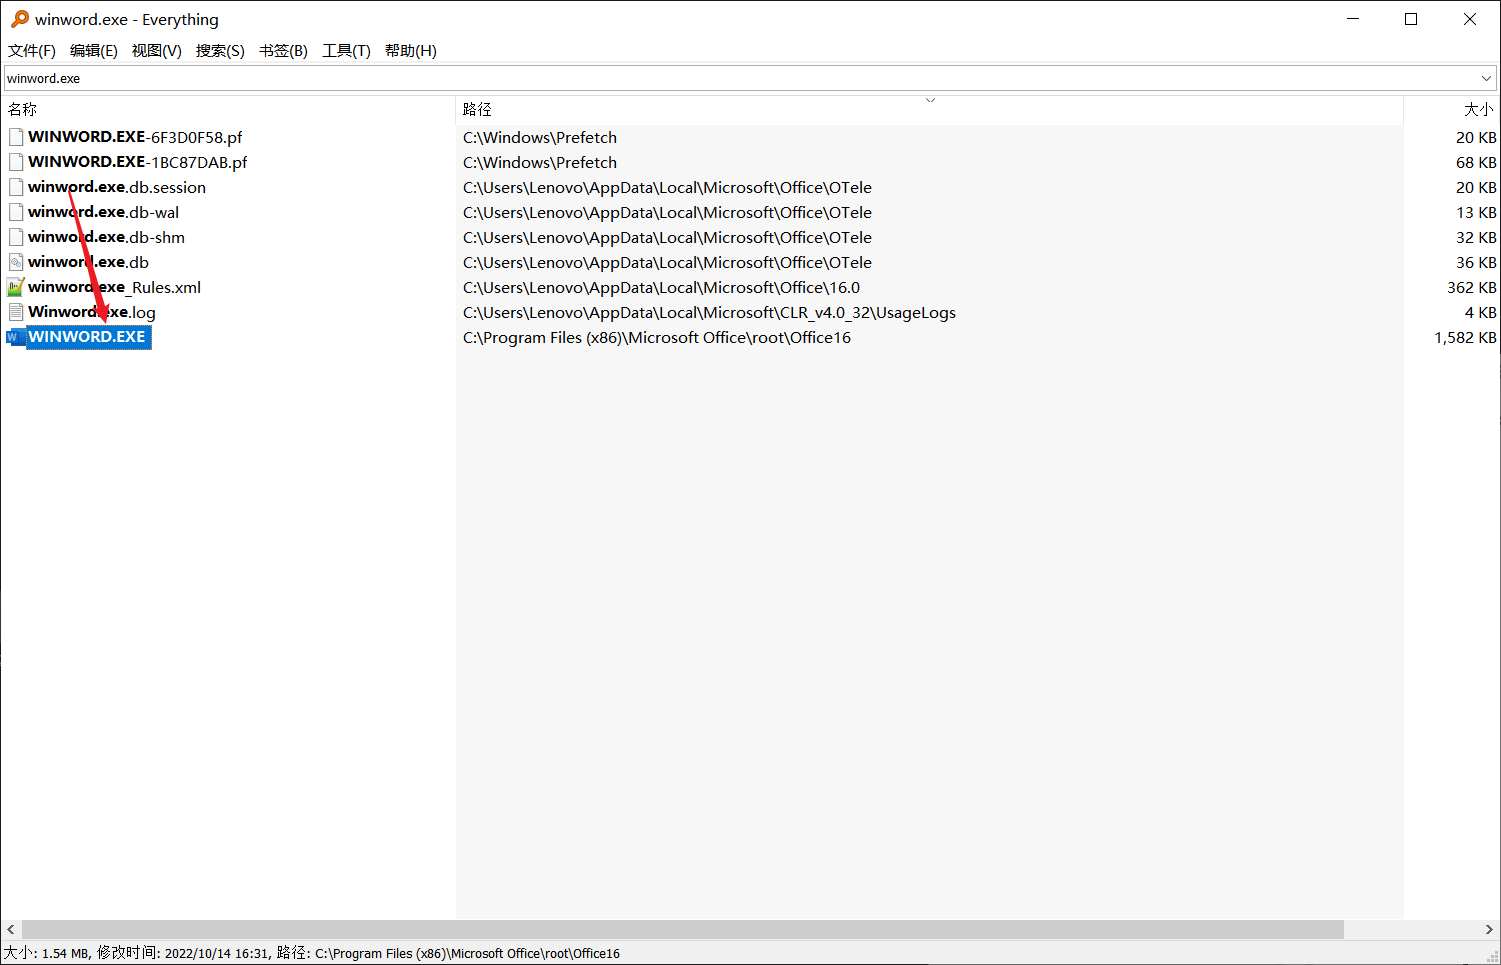
Task: Click database icon of winword.exe.db
Action: coord(16,262)
